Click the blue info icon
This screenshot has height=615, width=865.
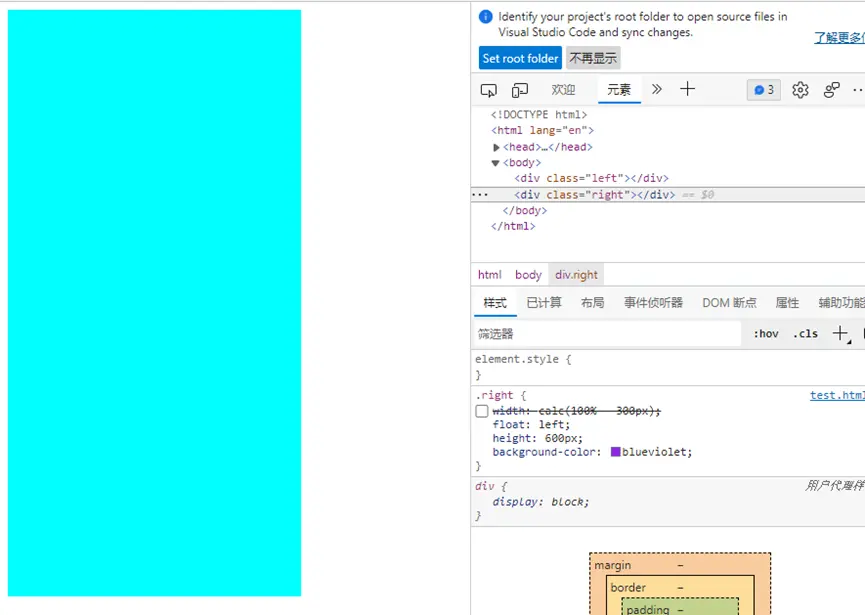[x=485, y=17]
